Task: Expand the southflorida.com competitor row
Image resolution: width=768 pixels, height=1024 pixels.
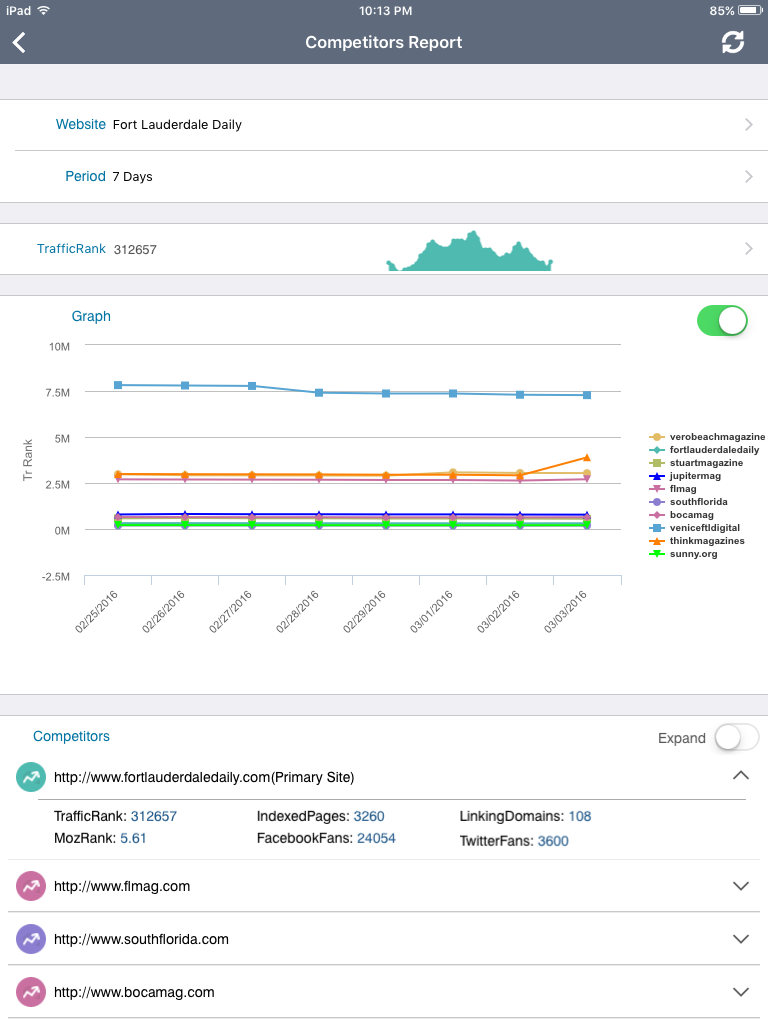Action: pos(741,939)
